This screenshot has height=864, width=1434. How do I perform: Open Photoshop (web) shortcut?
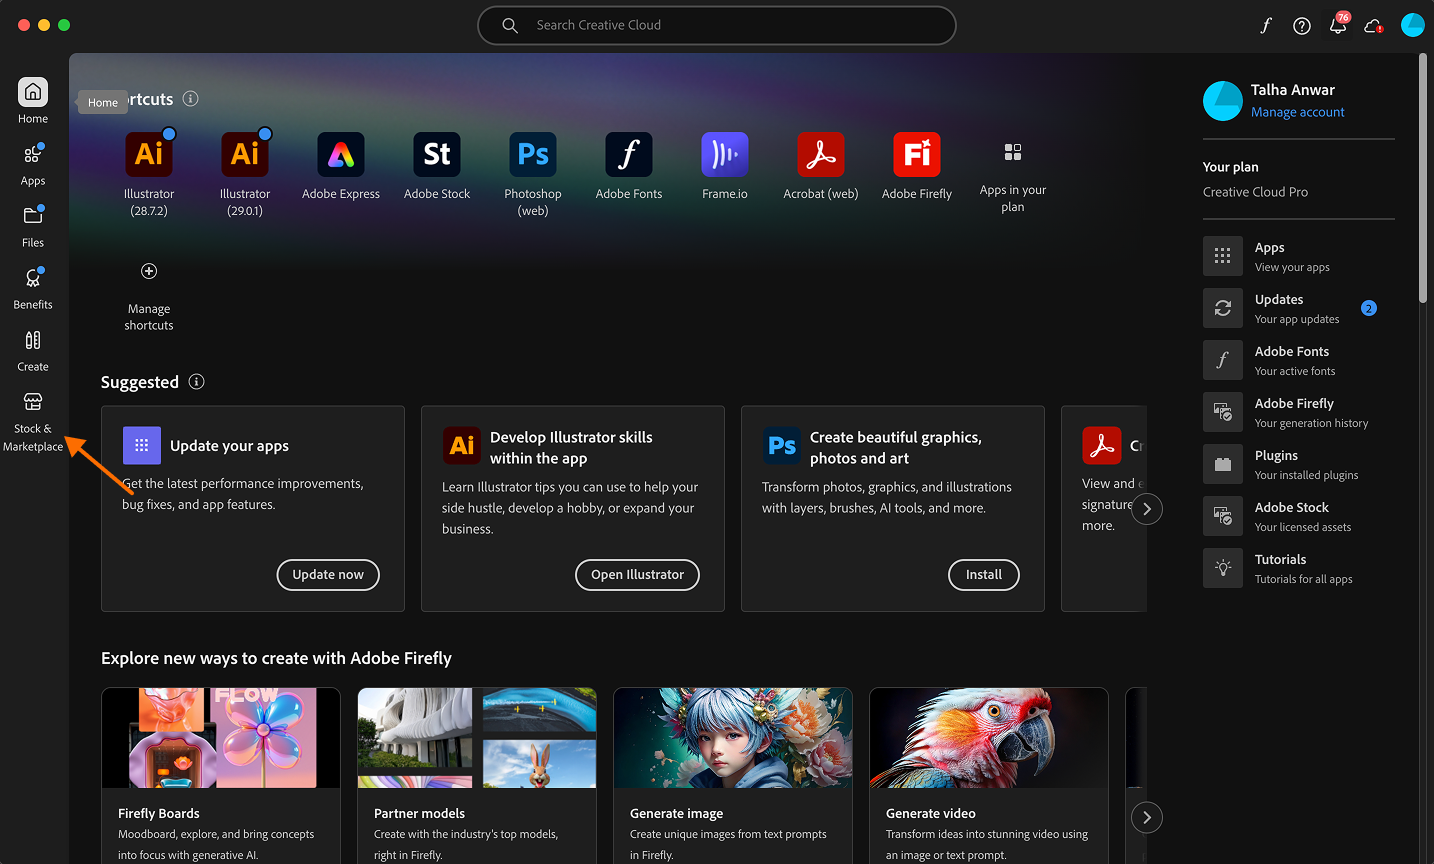click(532, 155)
